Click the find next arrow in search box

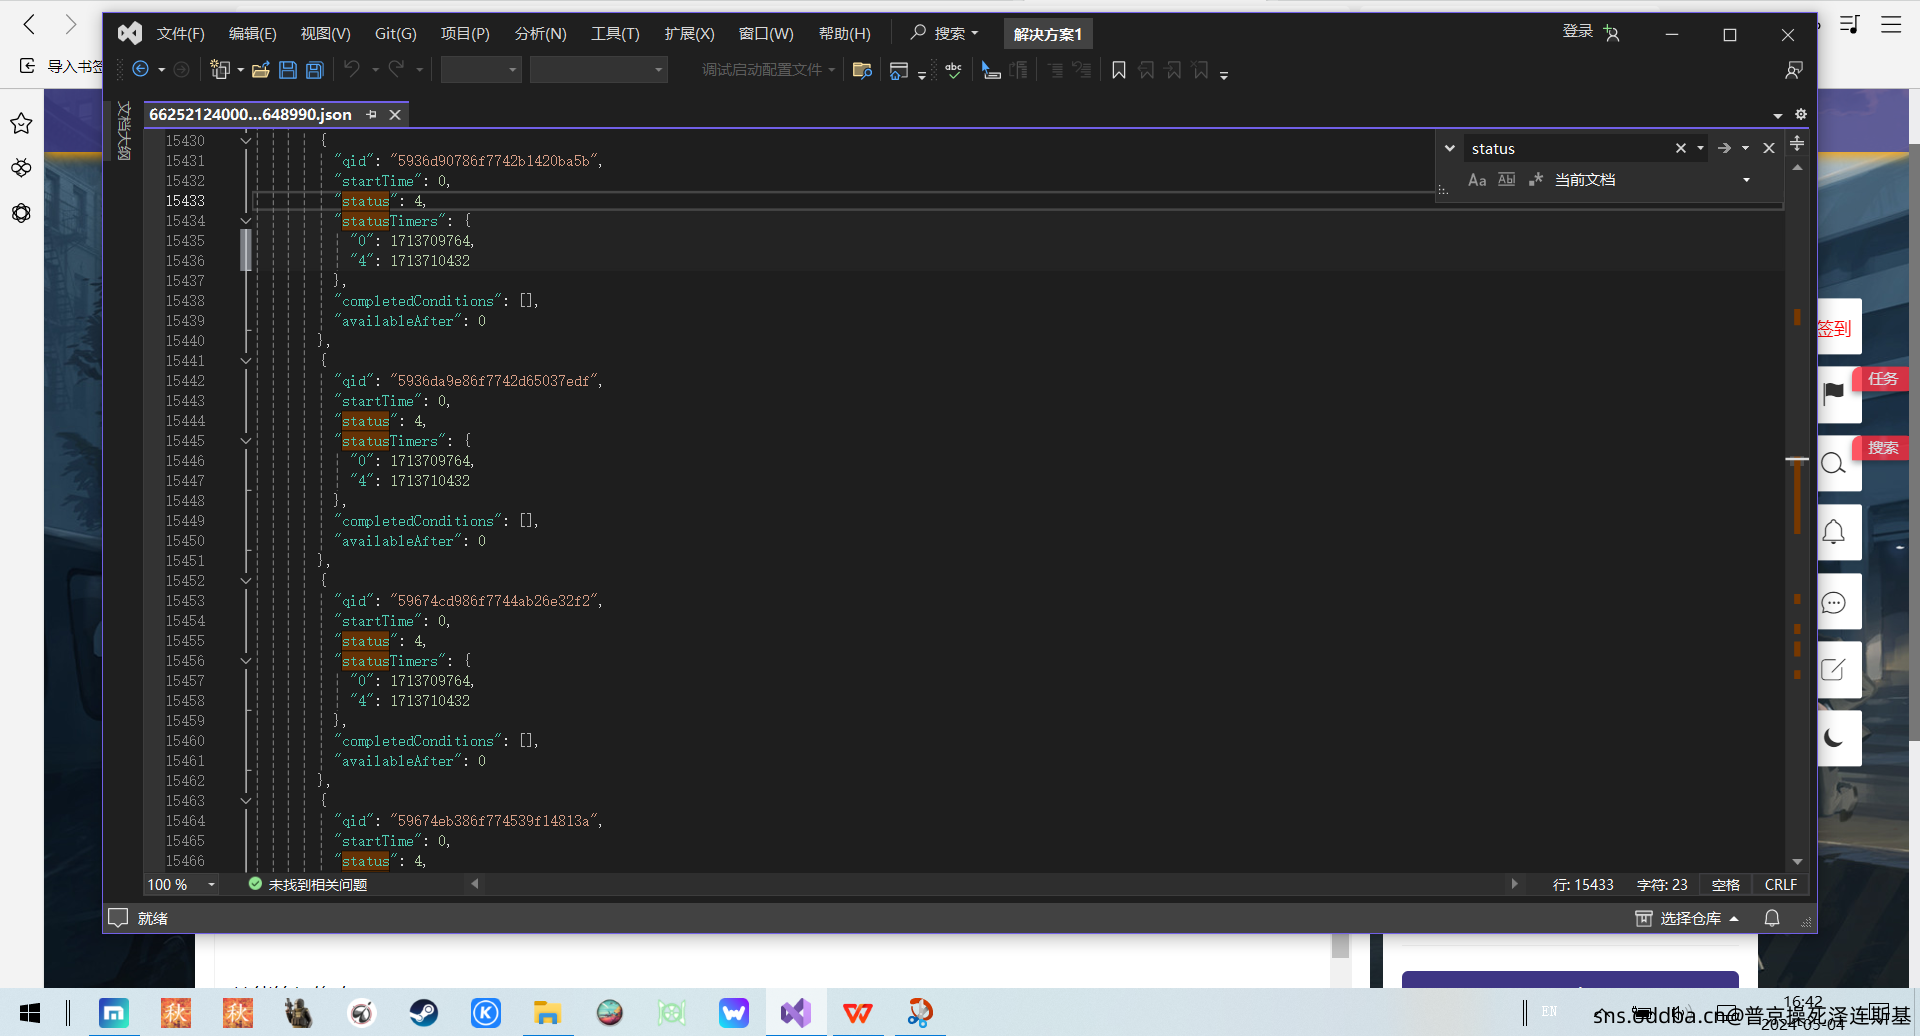click(1724, 148)
